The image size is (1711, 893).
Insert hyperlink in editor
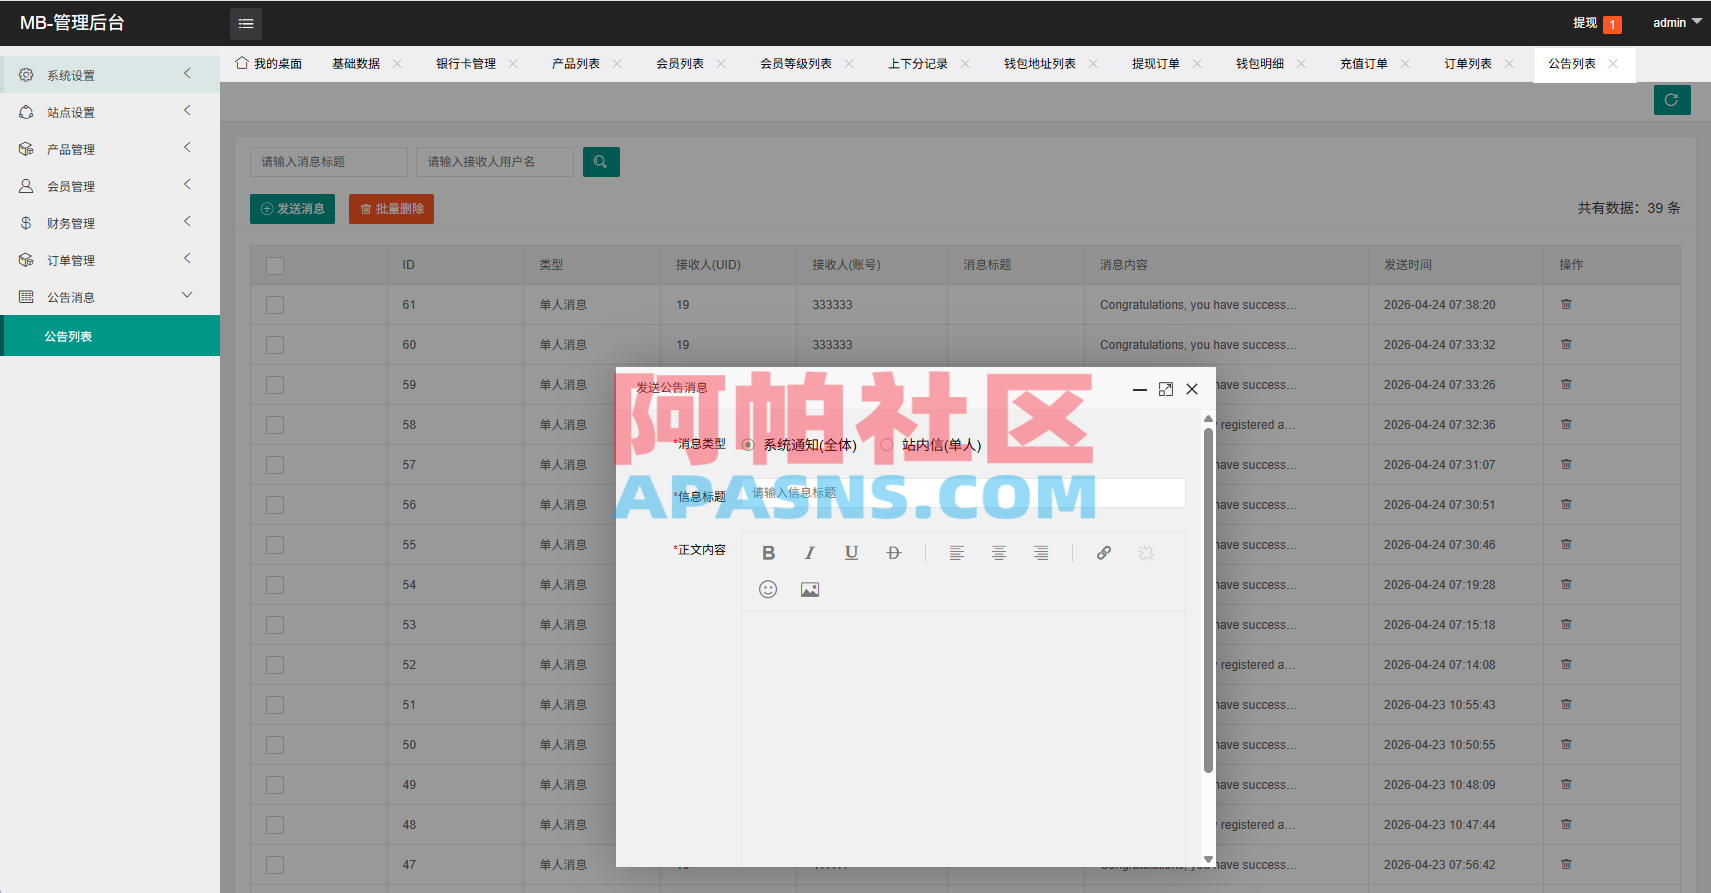click(x=1104, y=553)
